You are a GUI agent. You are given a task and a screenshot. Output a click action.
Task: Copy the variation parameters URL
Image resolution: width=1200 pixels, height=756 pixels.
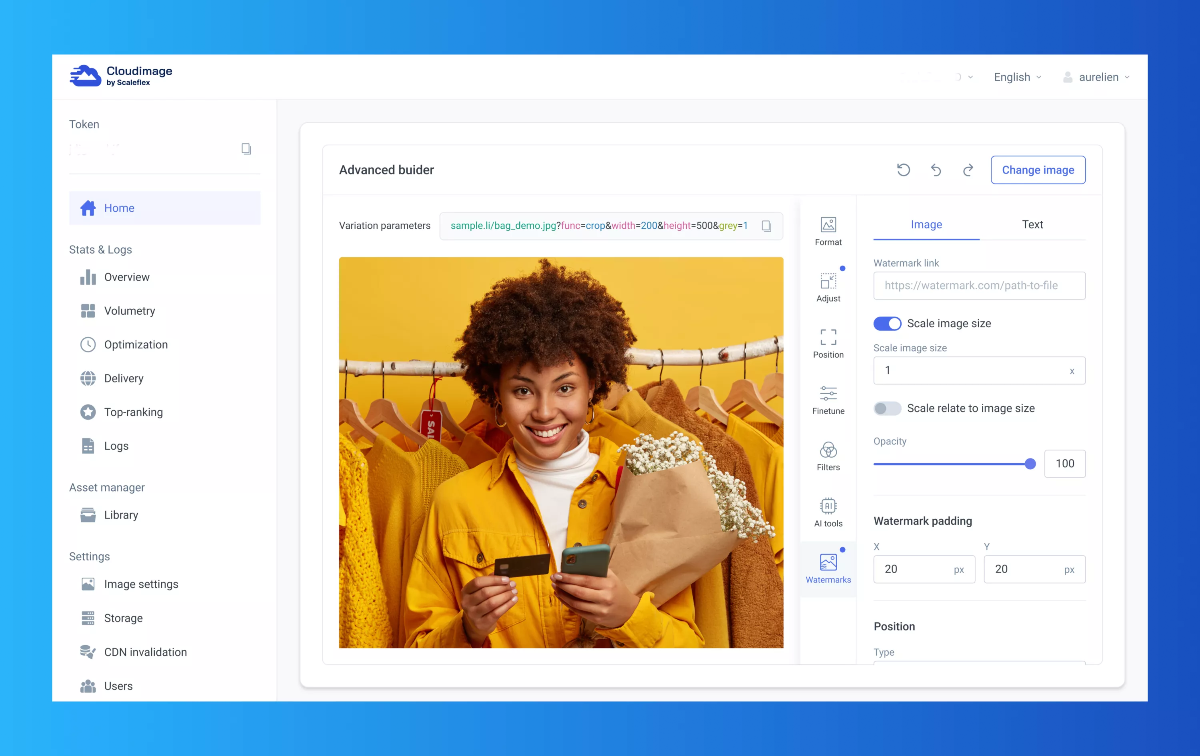click(x=766, y=226)
